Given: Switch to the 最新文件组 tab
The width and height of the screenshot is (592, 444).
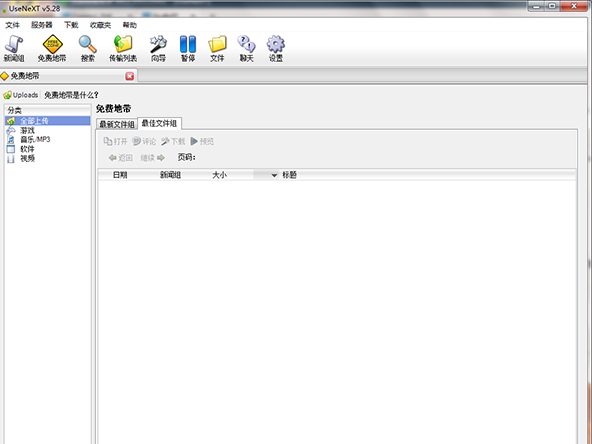Looking at the screenshot, I should click(x=117, y=124).
